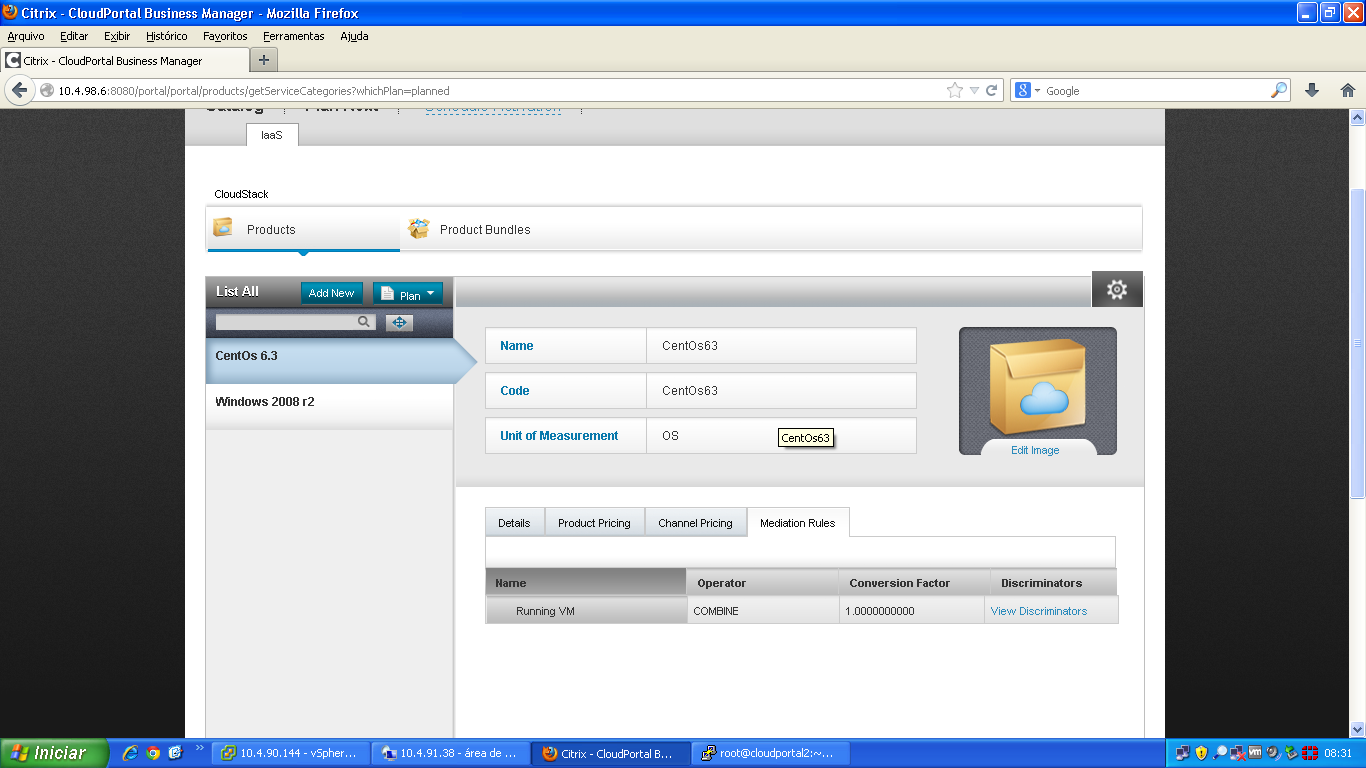This screenshot has height=768, width=1366.
Task: Select CentOs 6.3 in product list
Action: [x=330, y=360]
